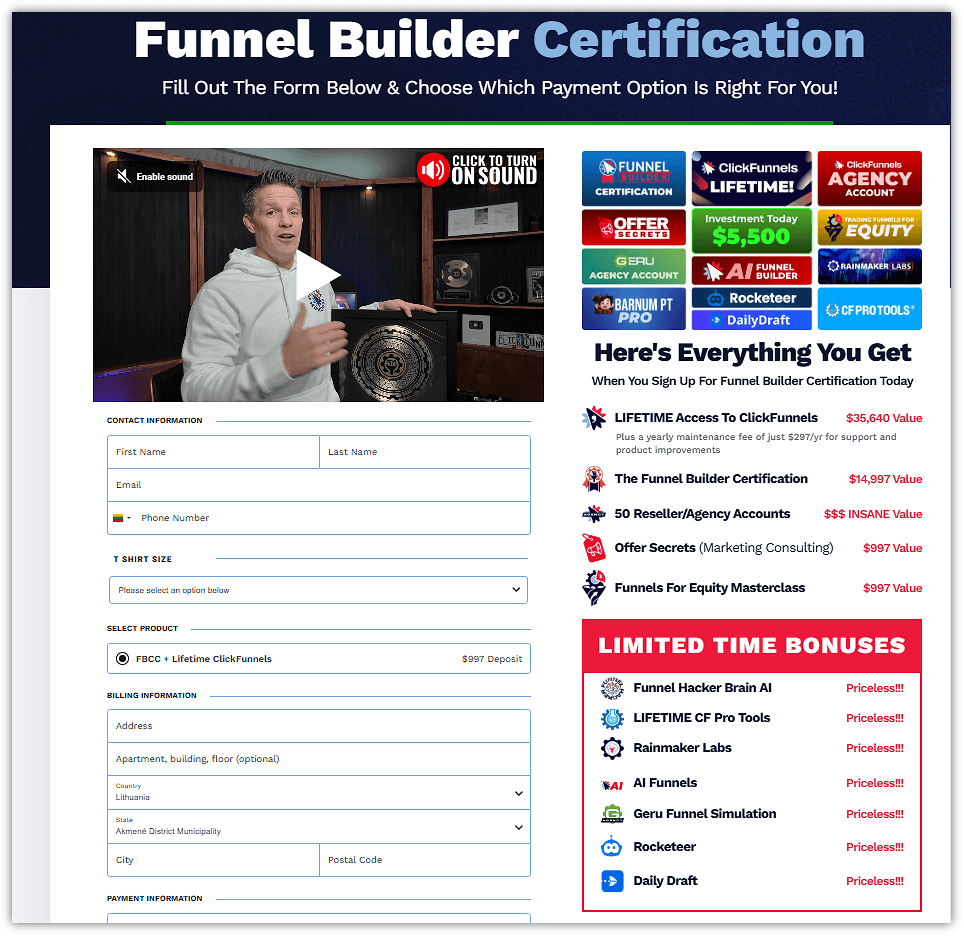Click the Funnels For Equity Masterclass icon
Viewport: 964px width, 936px height.
[594, 588]
